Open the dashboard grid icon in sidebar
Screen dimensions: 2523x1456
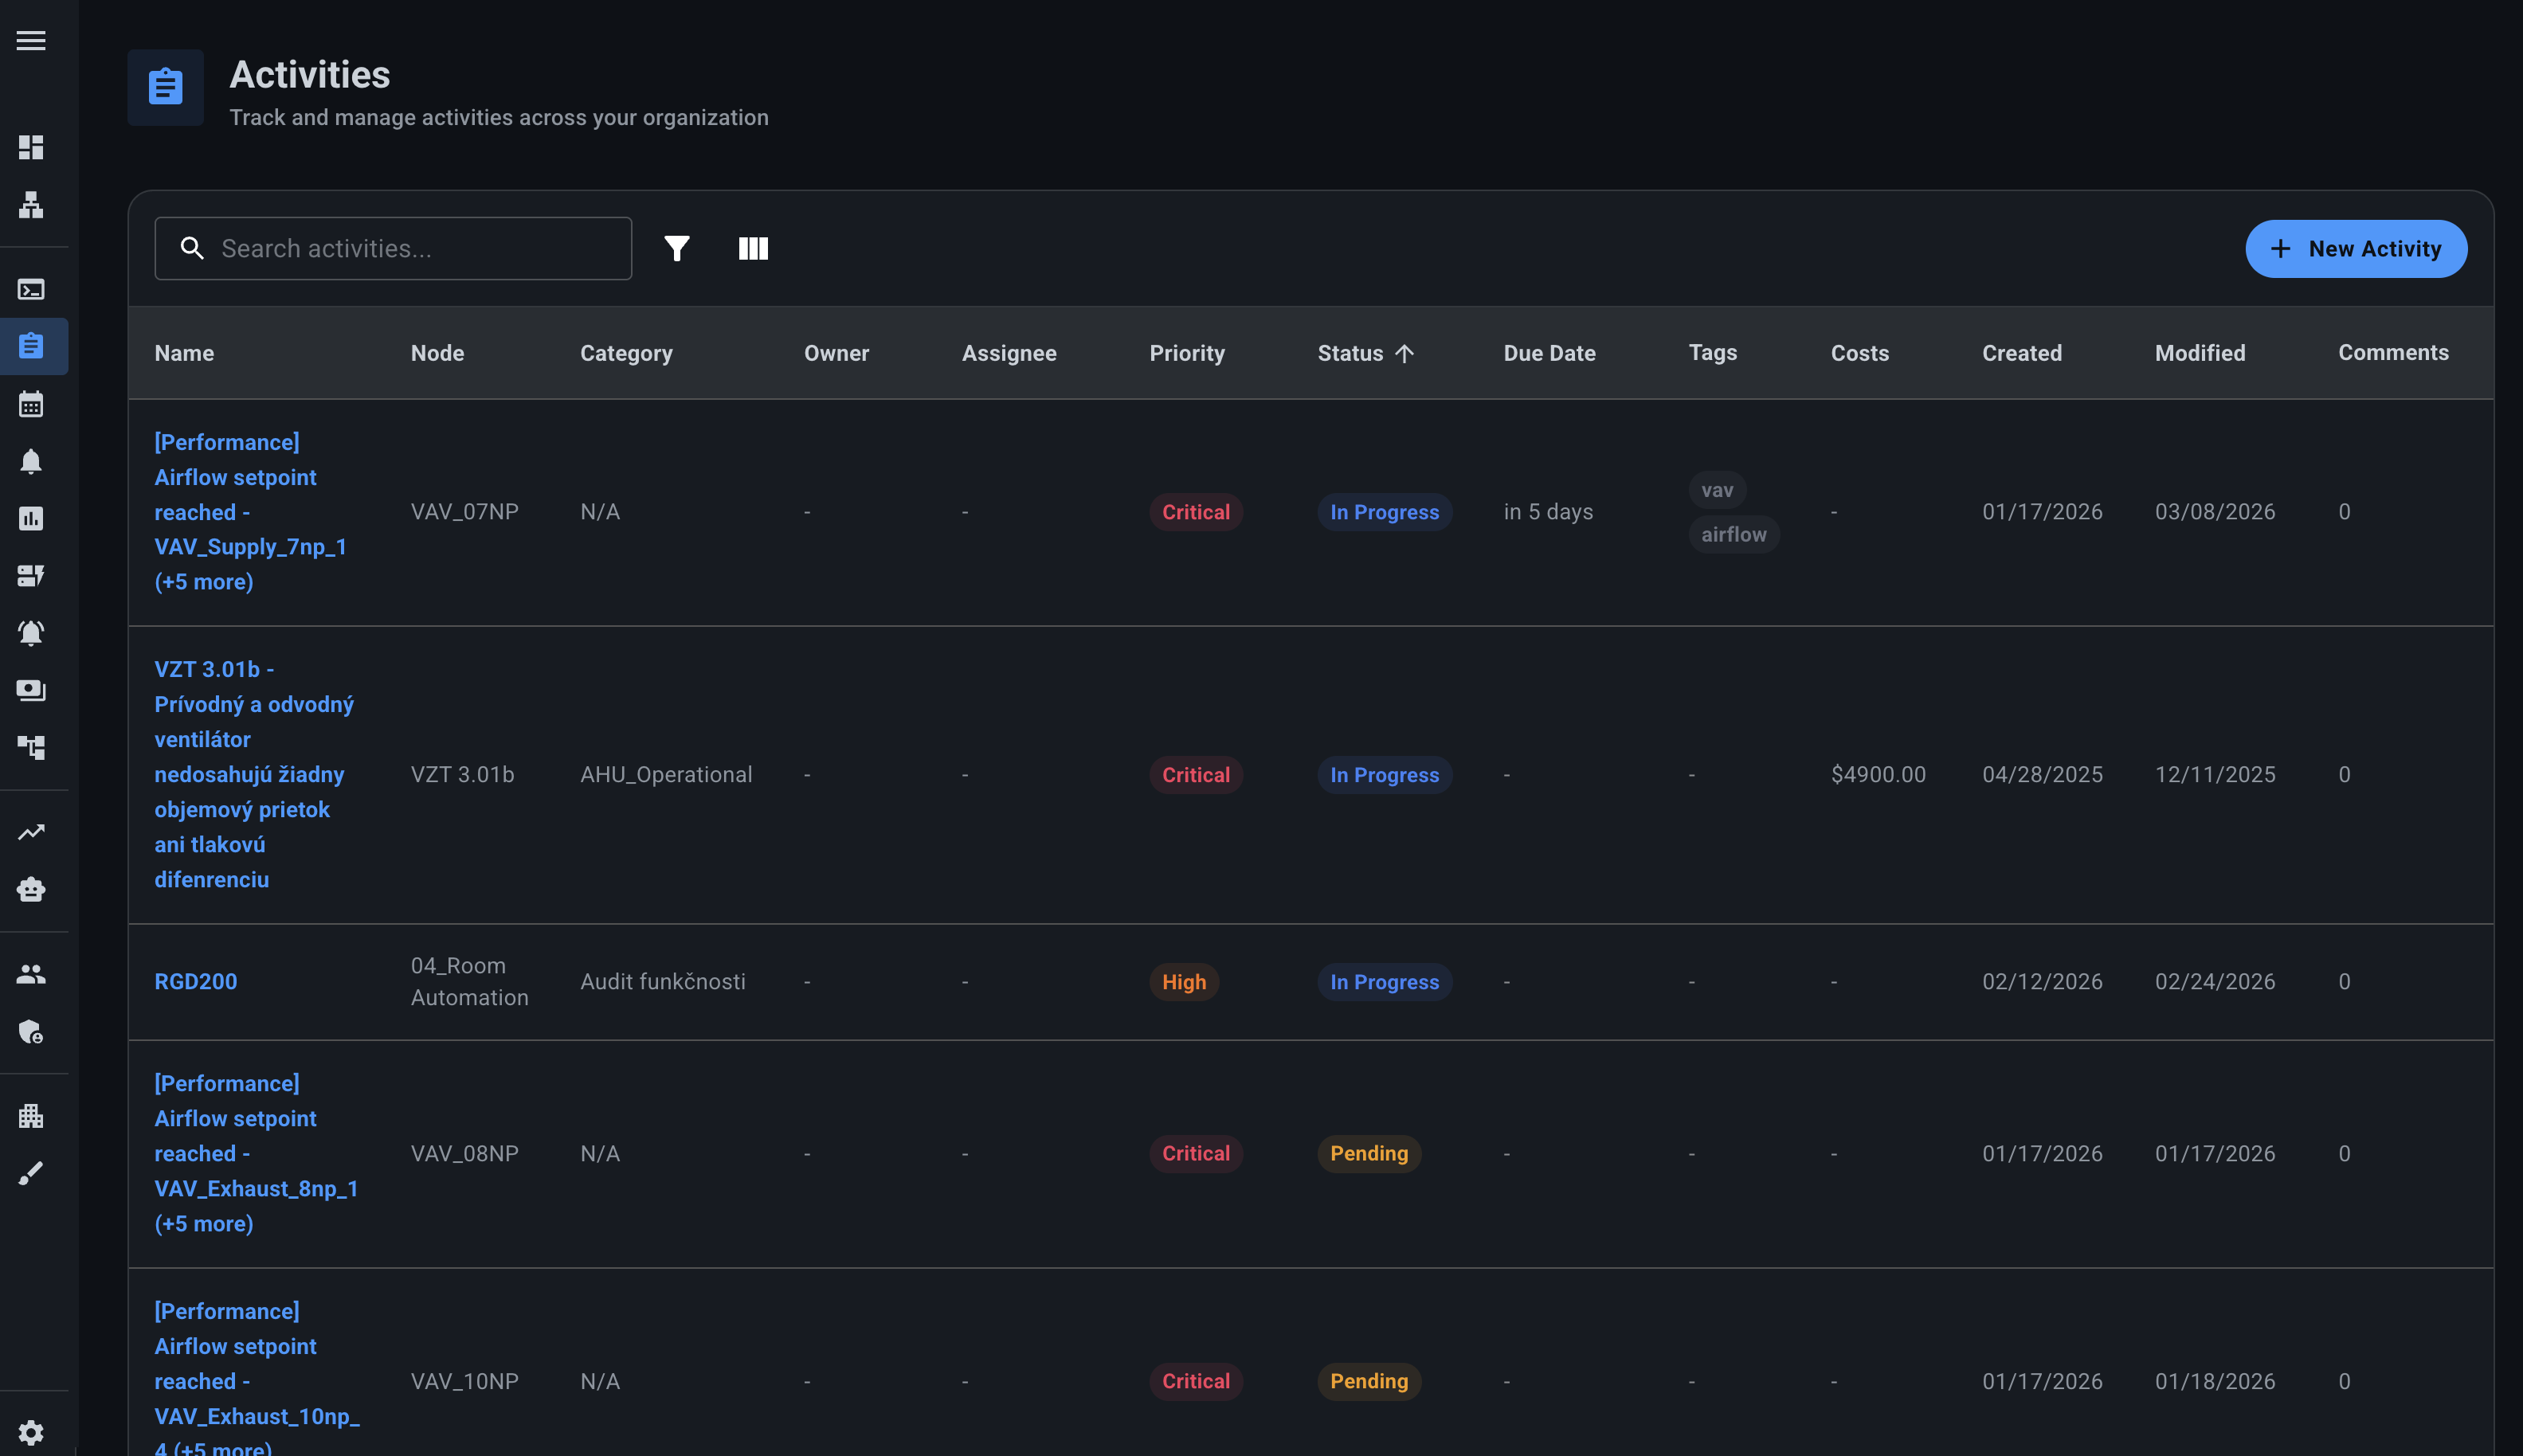[31, 148]
